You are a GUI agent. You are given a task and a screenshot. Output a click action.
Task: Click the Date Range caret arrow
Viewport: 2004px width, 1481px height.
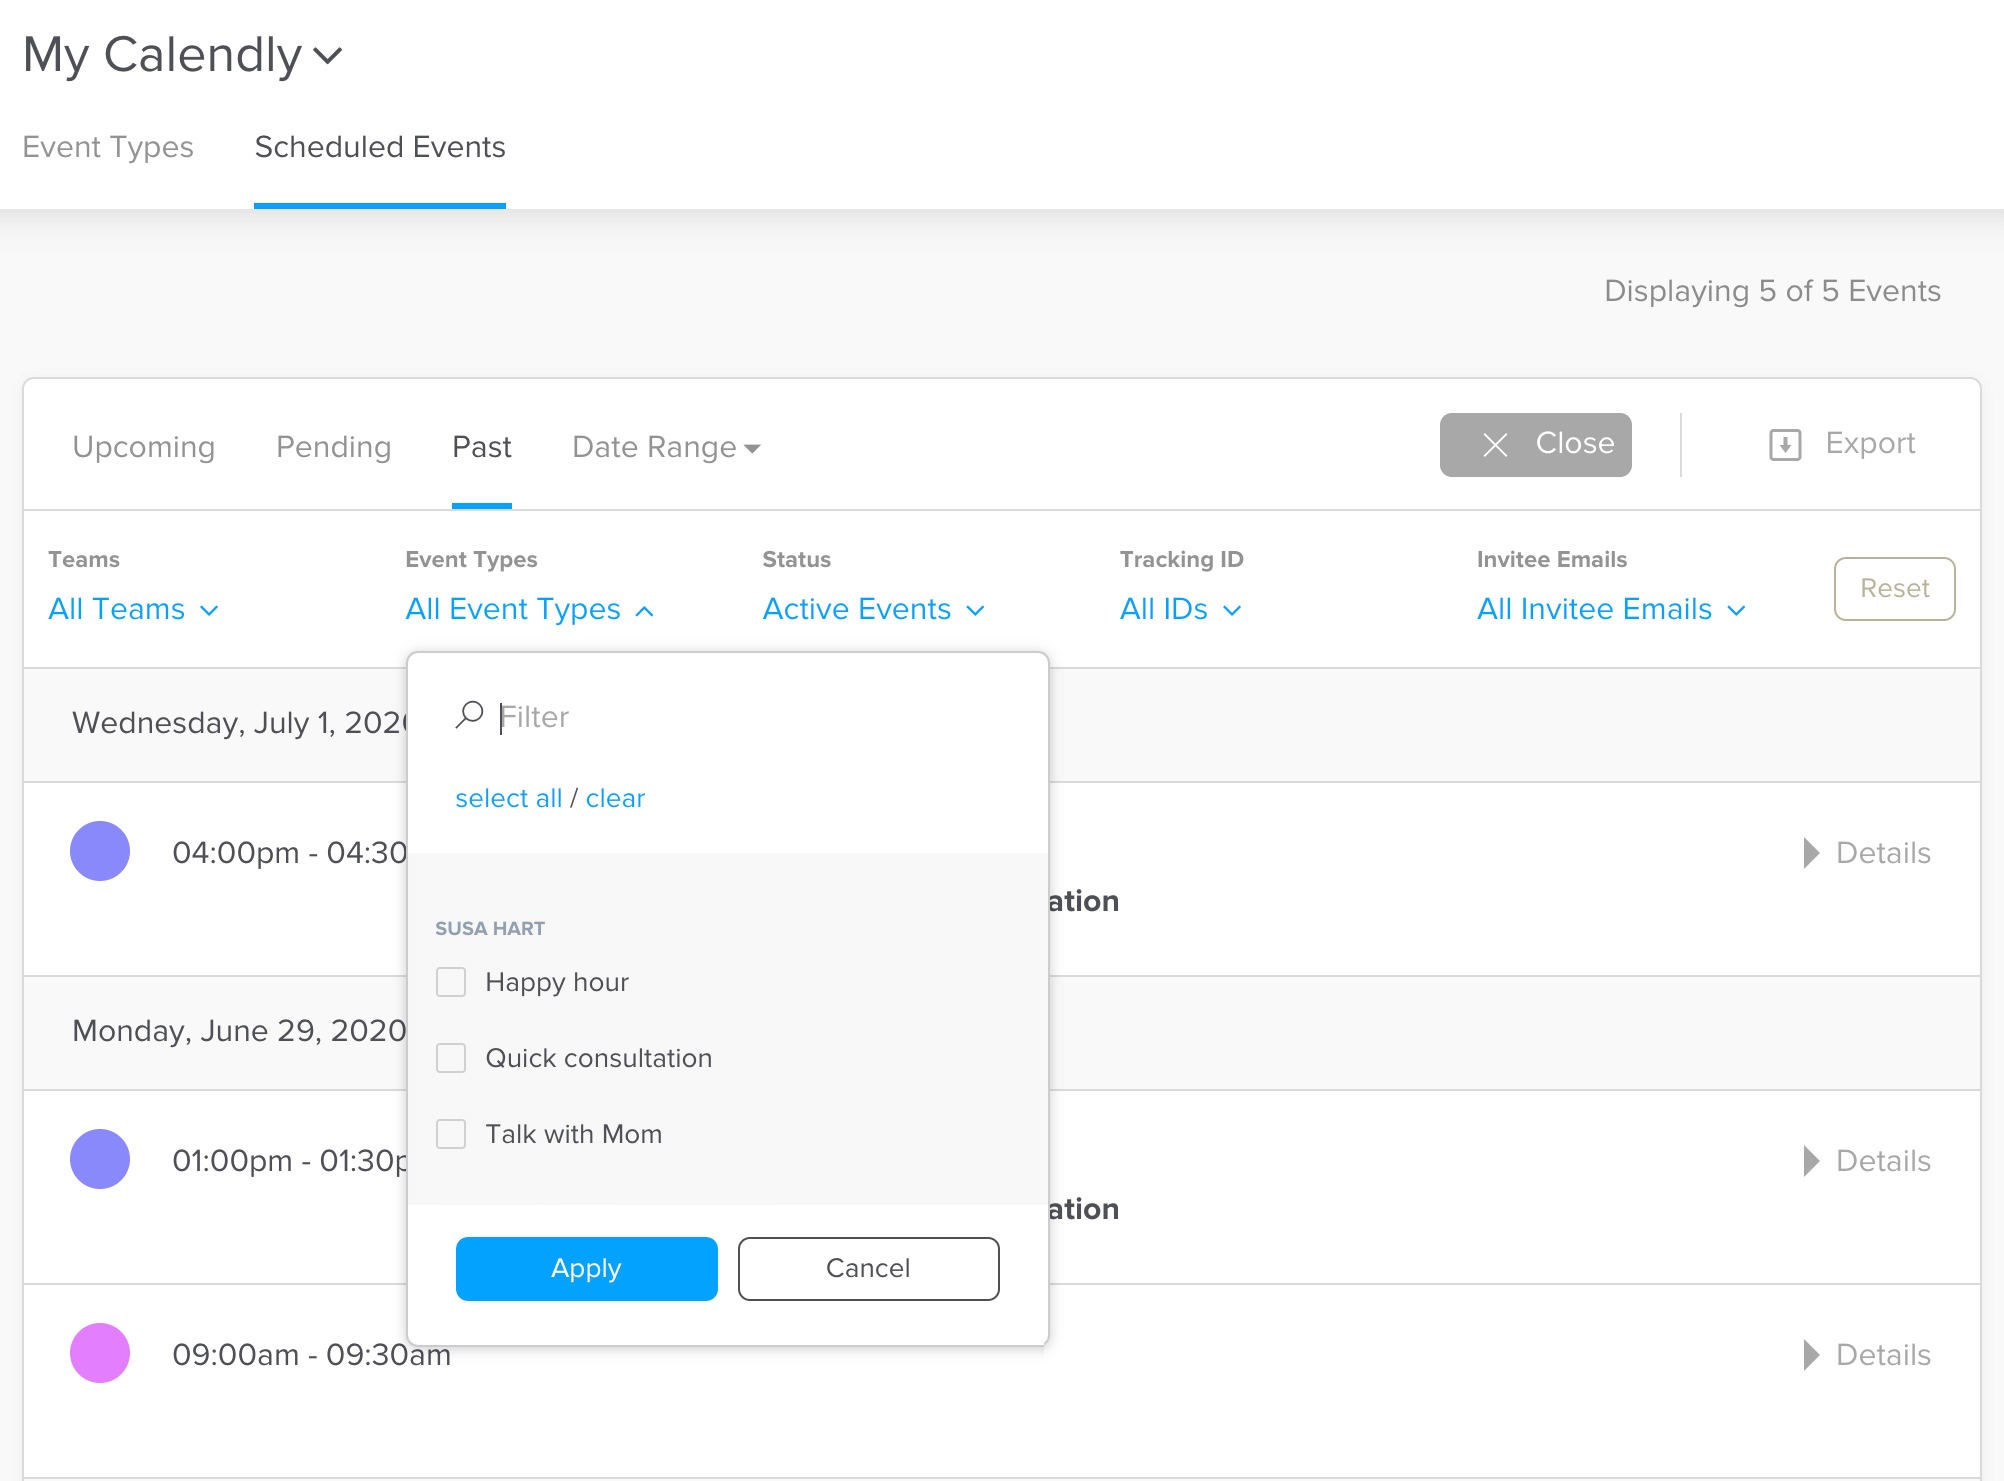tap(753, 448)
